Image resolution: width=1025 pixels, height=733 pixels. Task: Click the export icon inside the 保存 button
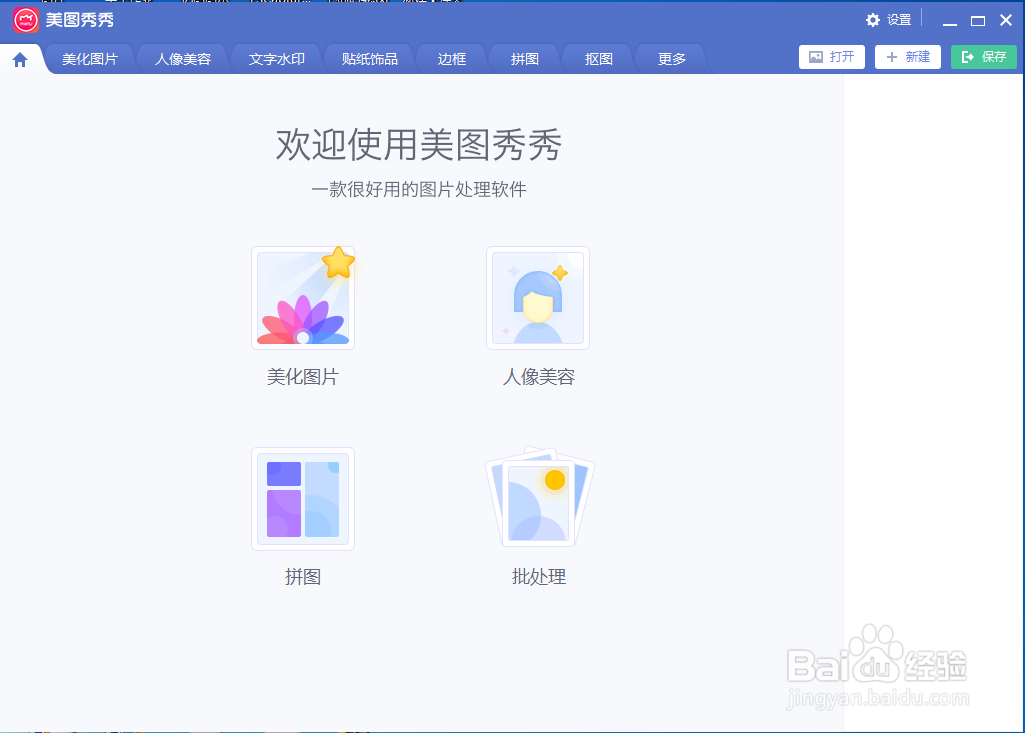coord(966,57)
